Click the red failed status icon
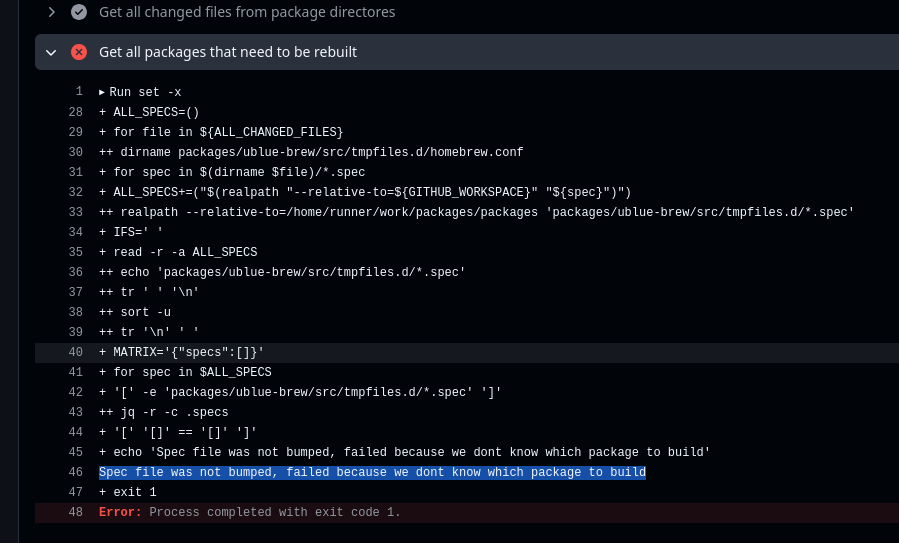The image size is (899, 543). (x=79, y=52)
